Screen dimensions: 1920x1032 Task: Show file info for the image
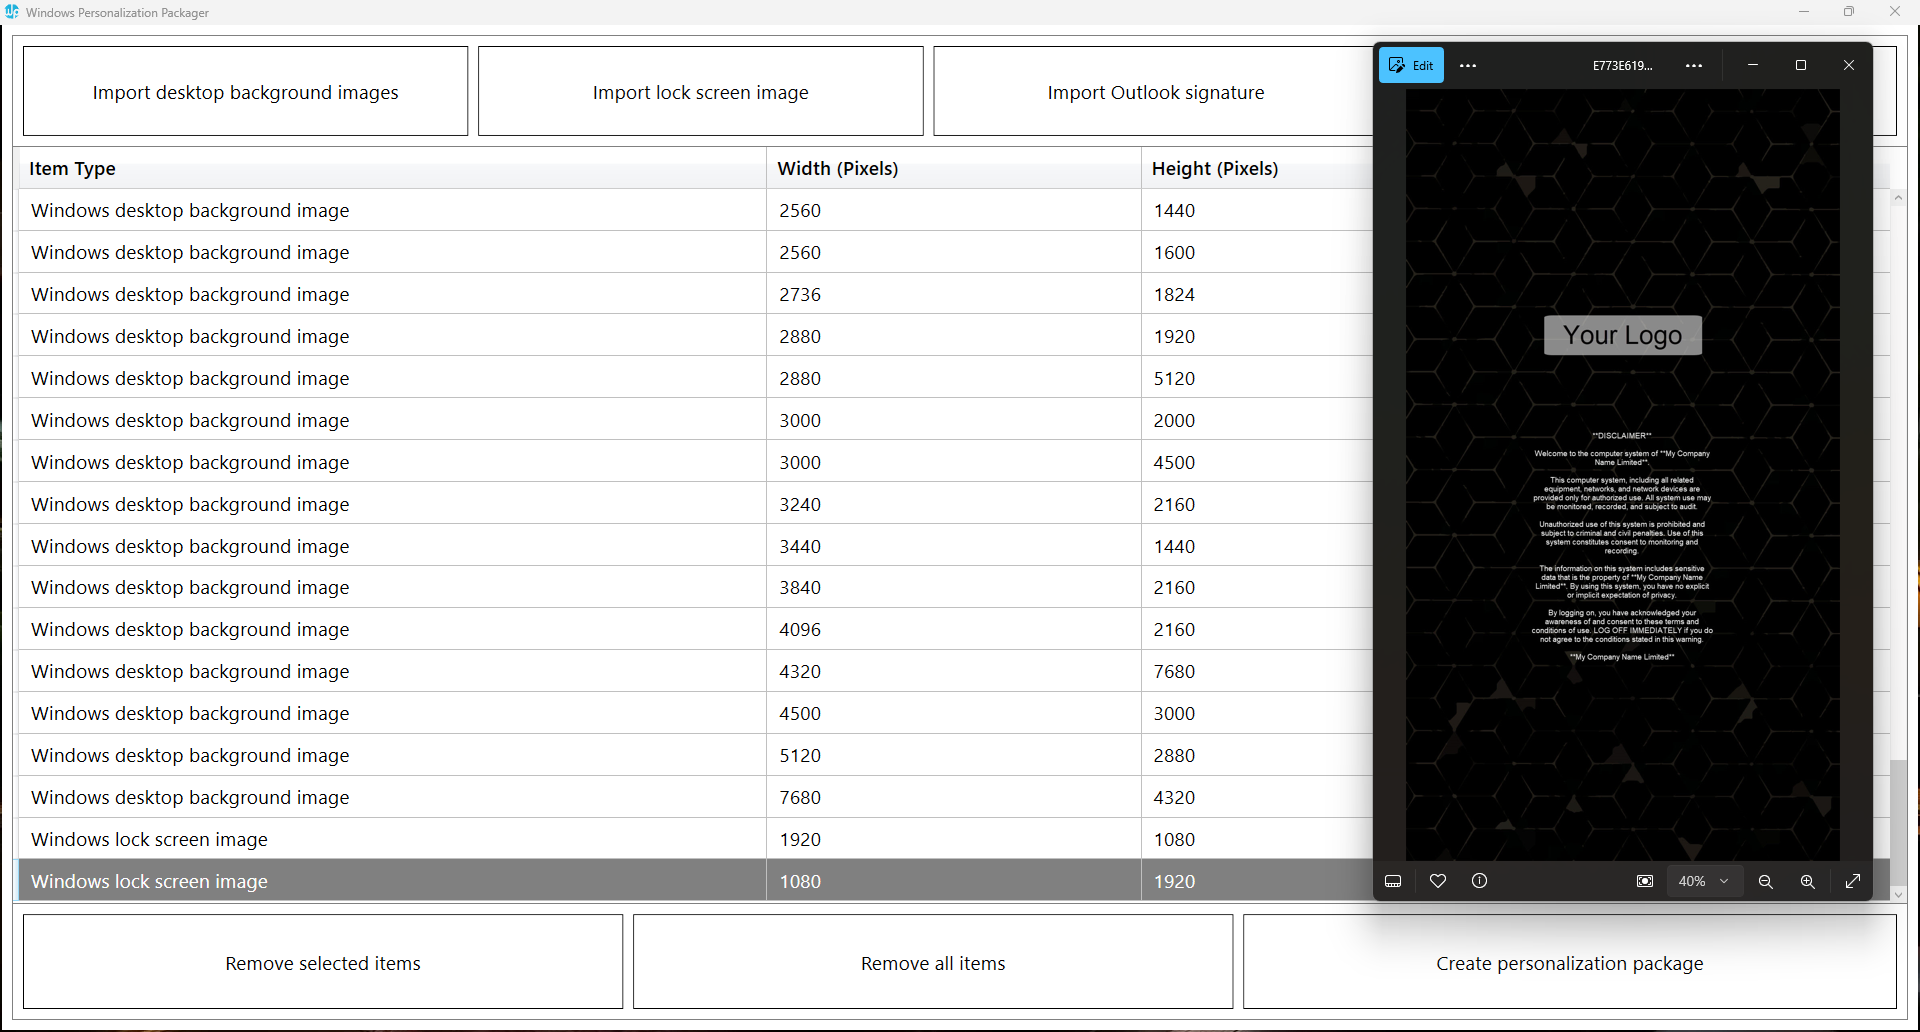(1480, 881)
